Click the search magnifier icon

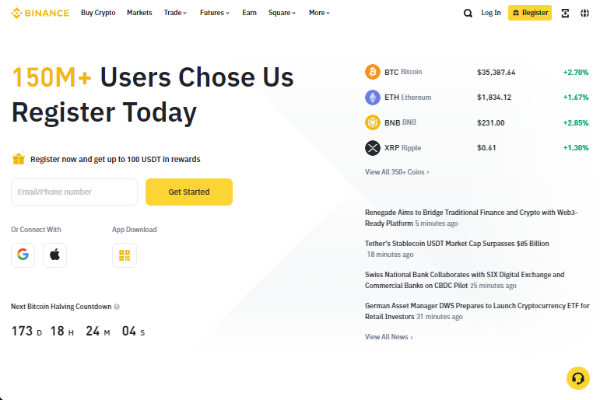click(468, 13)
